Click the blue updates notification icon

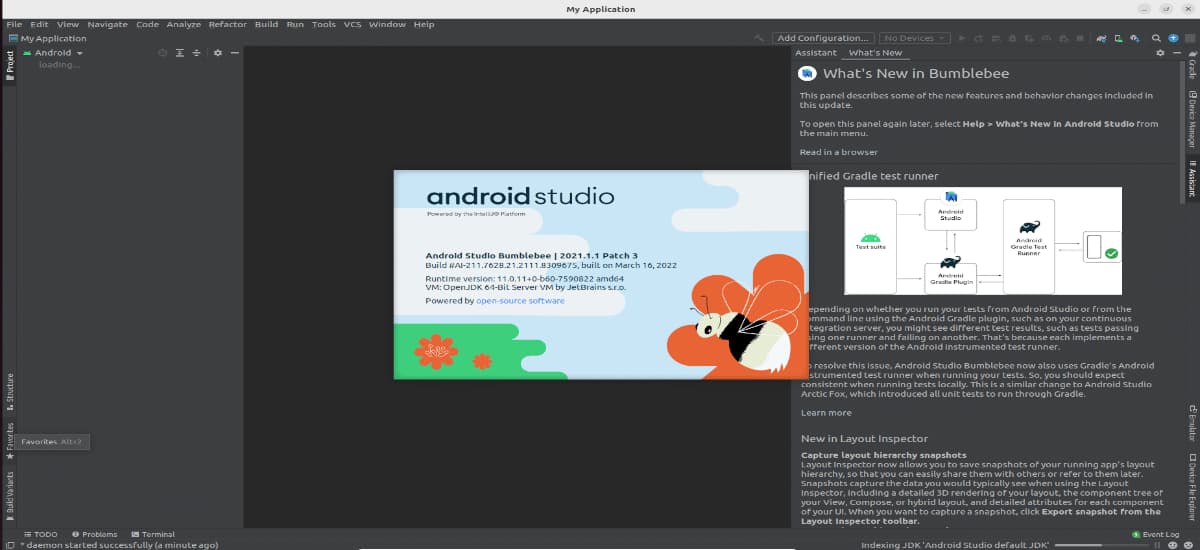[1173, 38]
